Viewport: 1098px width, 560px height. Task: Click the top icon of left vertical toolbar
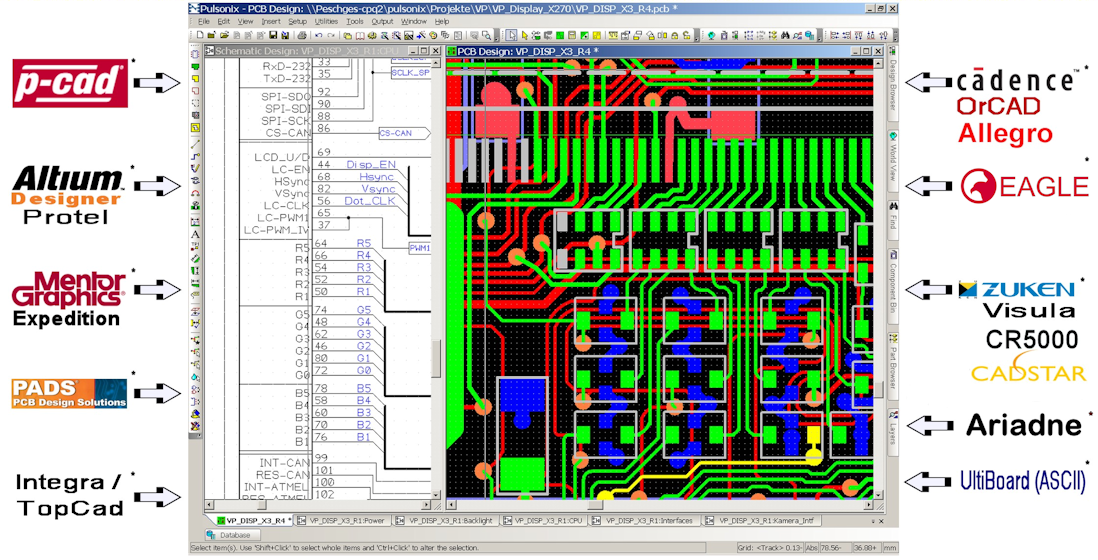click(x=195, y=54)
